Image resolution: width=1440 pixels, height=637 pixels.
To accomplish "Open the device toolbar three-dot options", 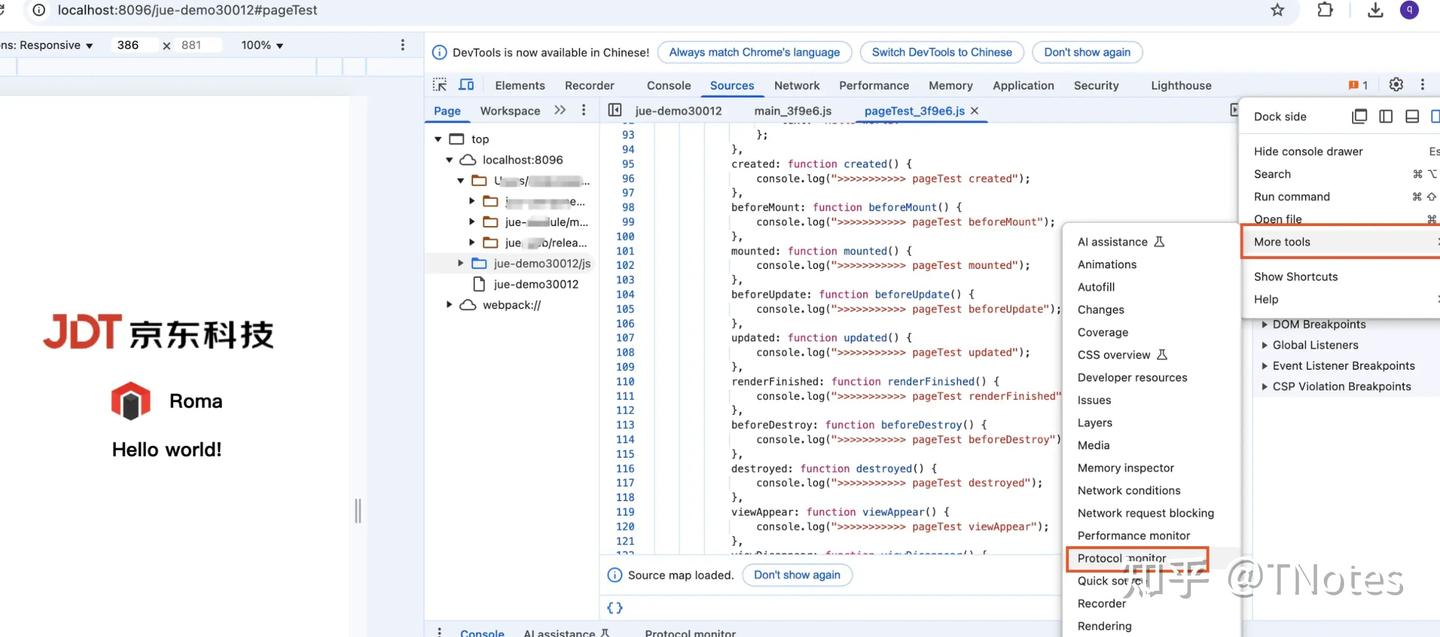I will pyautogui.click(x=403, y=45).
